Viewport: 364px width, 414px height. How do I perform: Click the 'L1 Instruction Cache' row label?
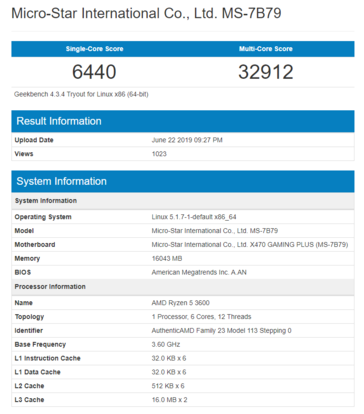click(x=48, y=358)
